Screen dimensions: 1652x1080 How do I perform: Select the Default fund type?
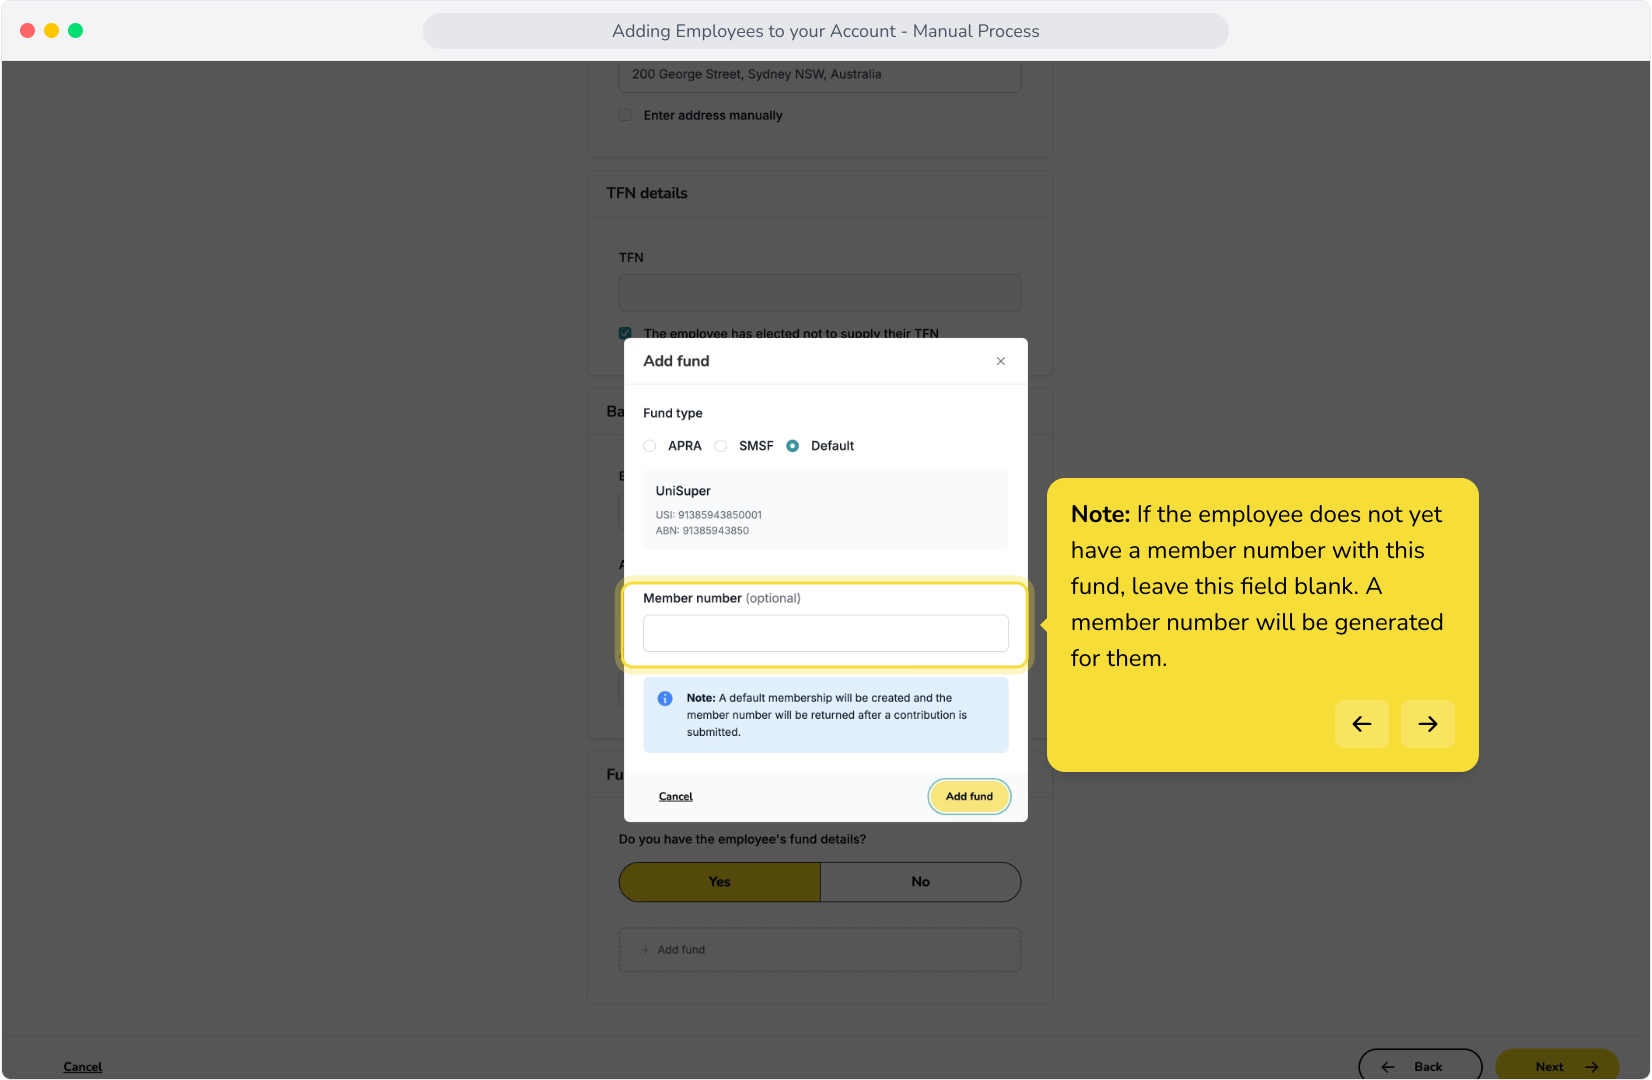793,446
